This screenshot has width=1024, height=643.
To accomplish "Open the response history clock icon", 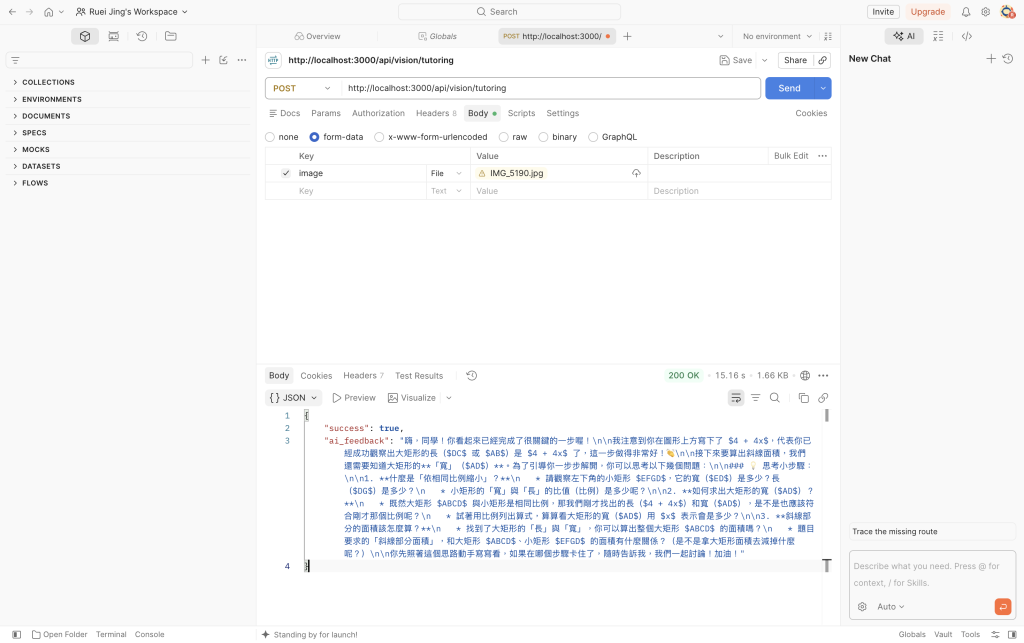I will [x=472, y=375].
